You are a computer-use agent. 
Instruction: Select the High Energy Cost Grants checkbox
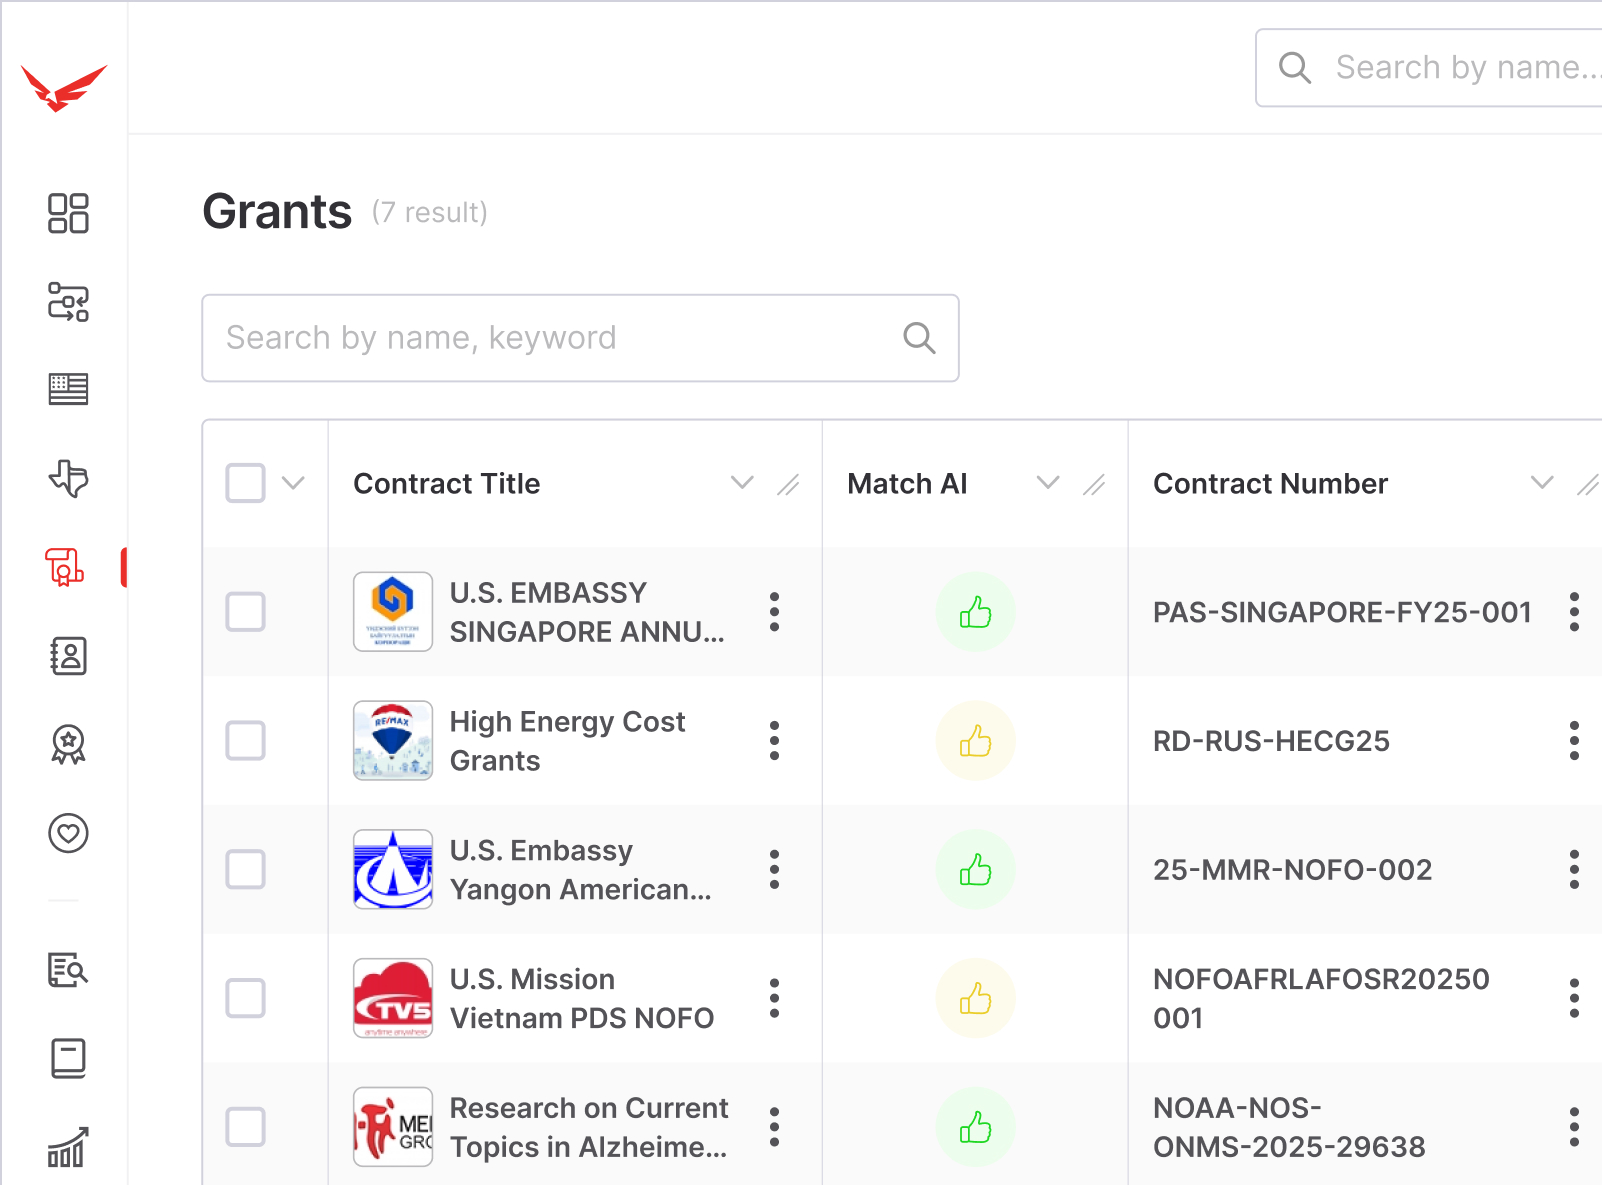click(x=245, y=741)
